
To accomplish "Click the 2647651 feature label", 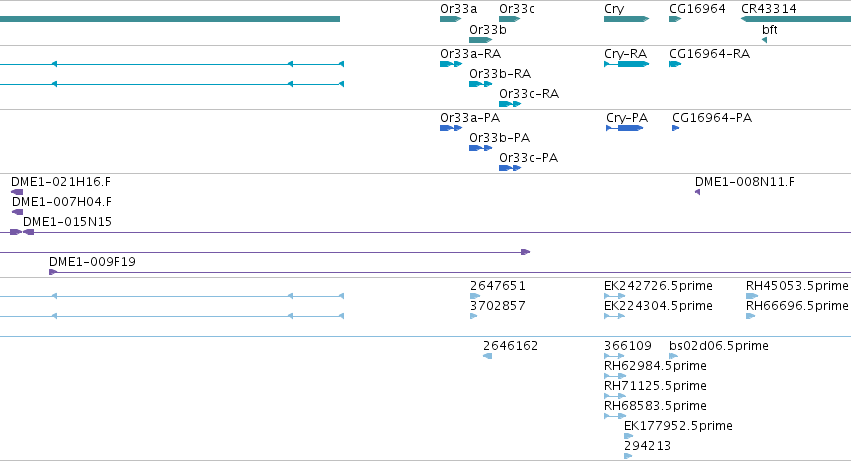I will click(x=498, y=286).
